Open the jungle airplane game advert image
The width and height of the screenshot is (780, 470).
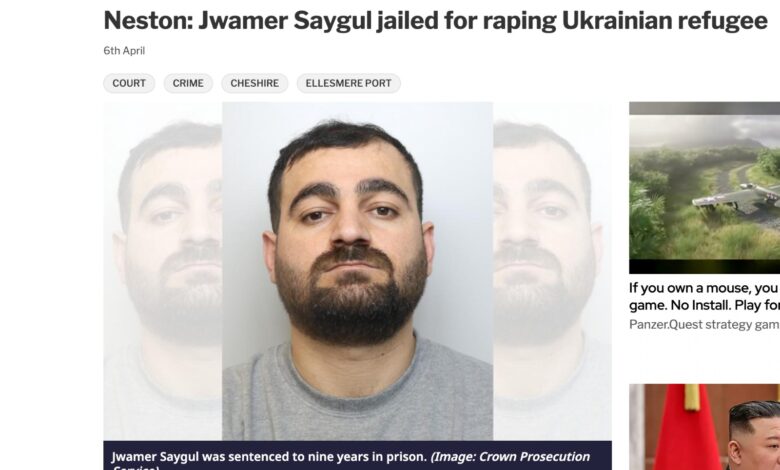(704, 188)
